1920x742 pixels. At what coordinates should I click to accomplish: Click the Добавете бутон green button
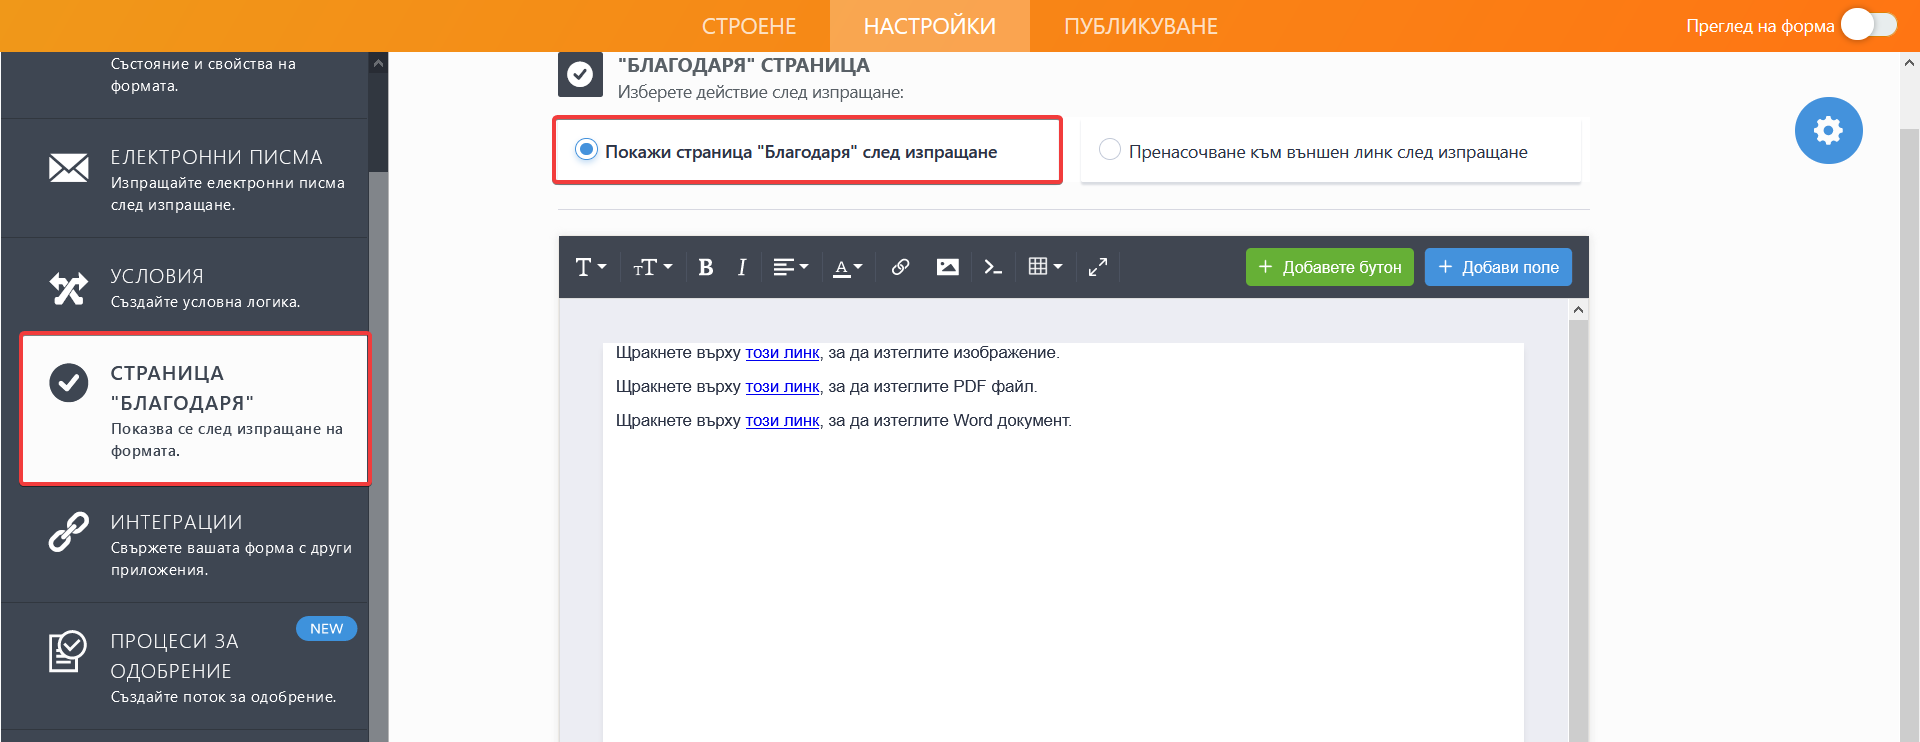(x=1329, y=267)
